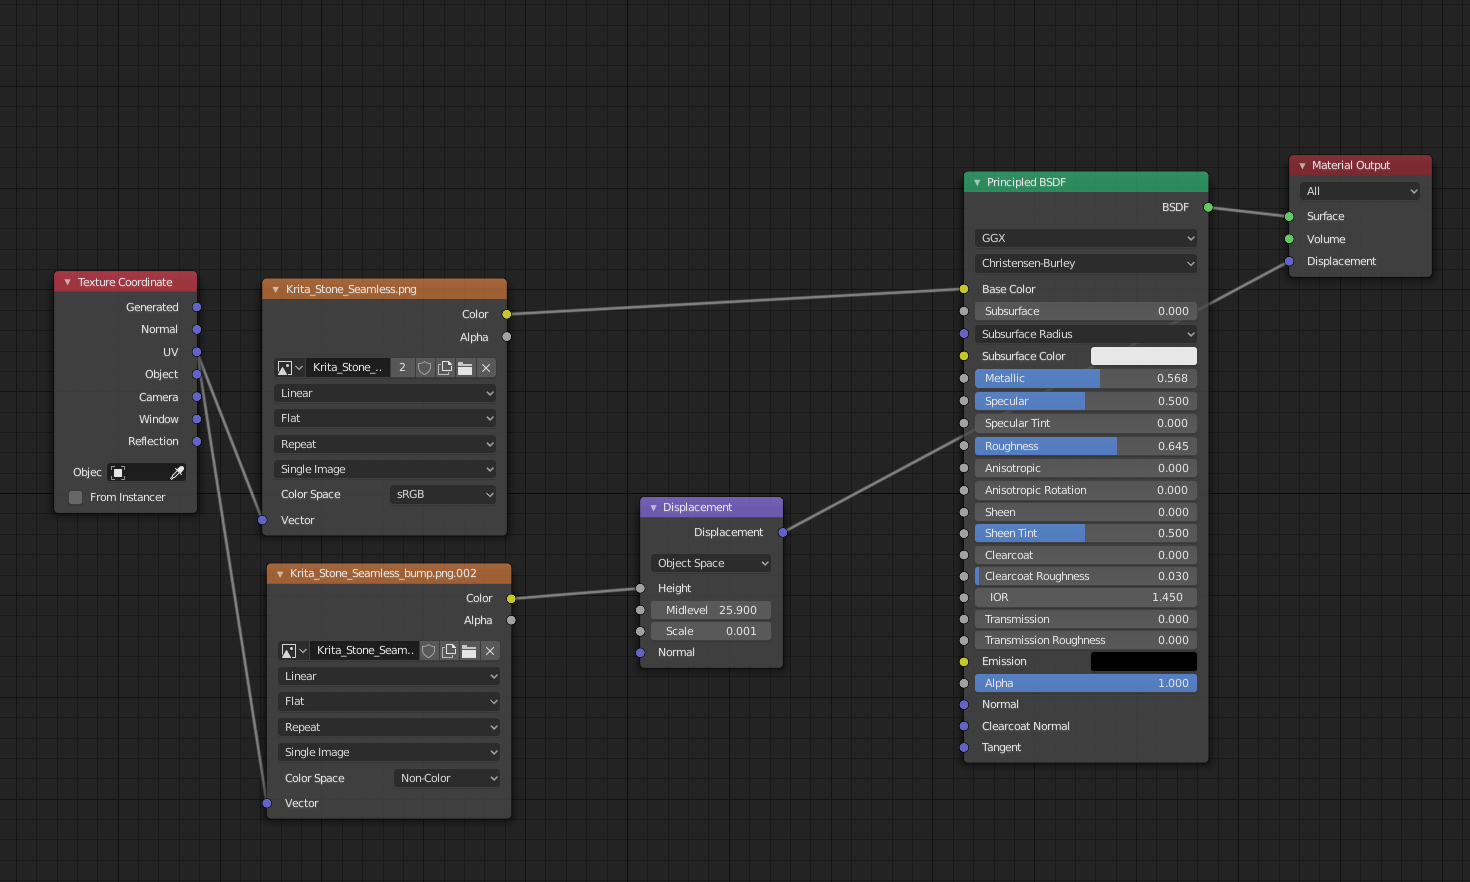The width and height of the screenshot is (1470, 882).
Task: Click user count 2 in Krita_Stone_Seamless.png node
Action: 402,368
